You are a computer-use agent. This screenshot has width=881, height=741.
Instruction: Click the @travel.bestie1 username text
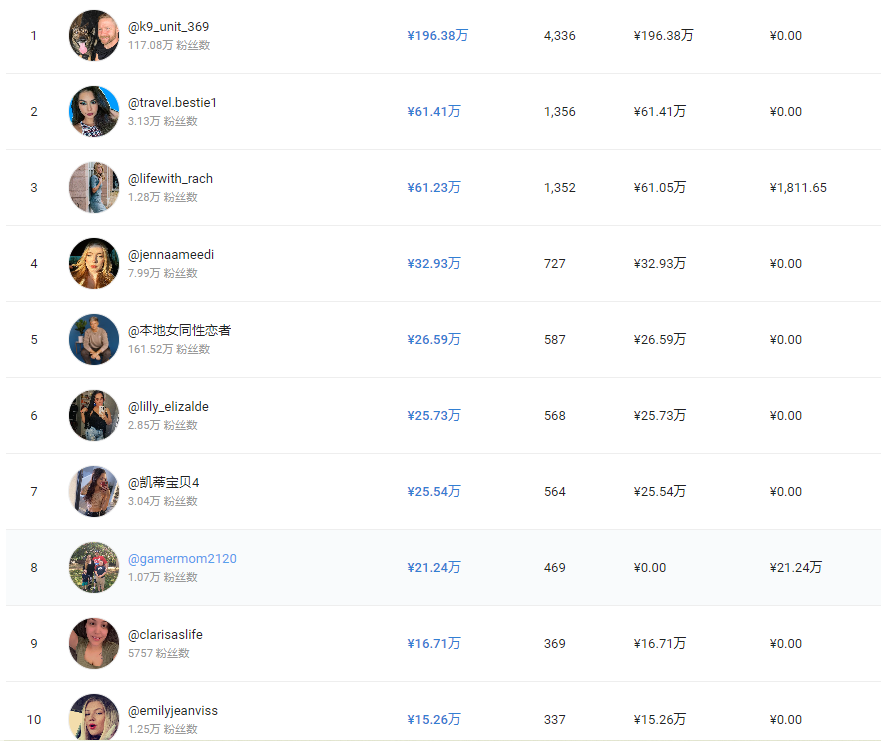coord(172,103)
